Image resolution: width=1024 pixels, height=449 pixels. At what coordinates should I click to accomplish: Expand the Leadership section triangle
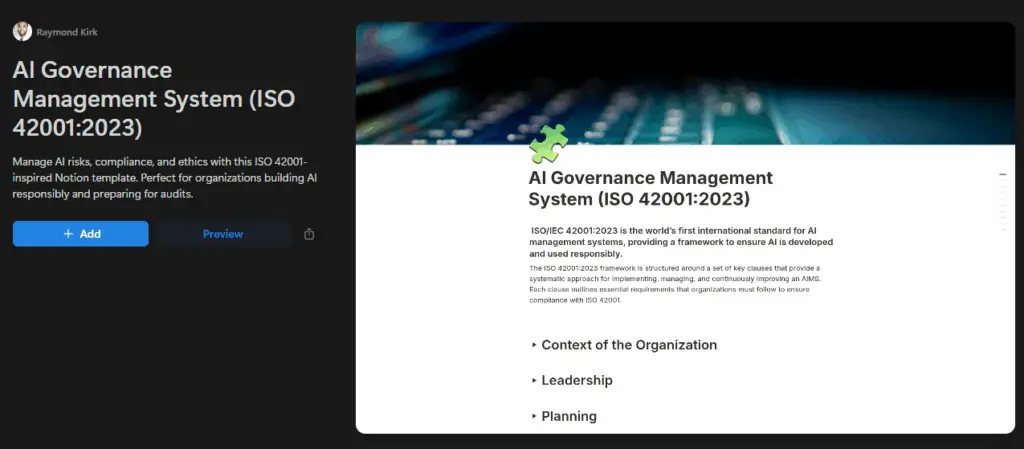pos(534,381)
